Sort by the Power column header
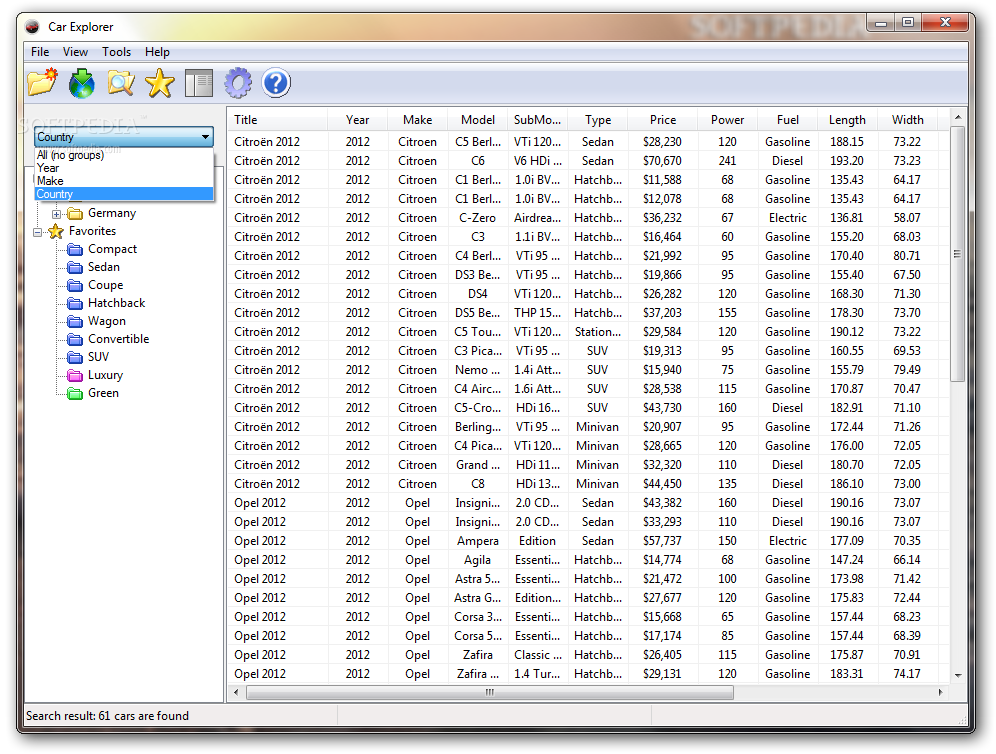Viewport: 996px width, 754px height. coord(727,119)
